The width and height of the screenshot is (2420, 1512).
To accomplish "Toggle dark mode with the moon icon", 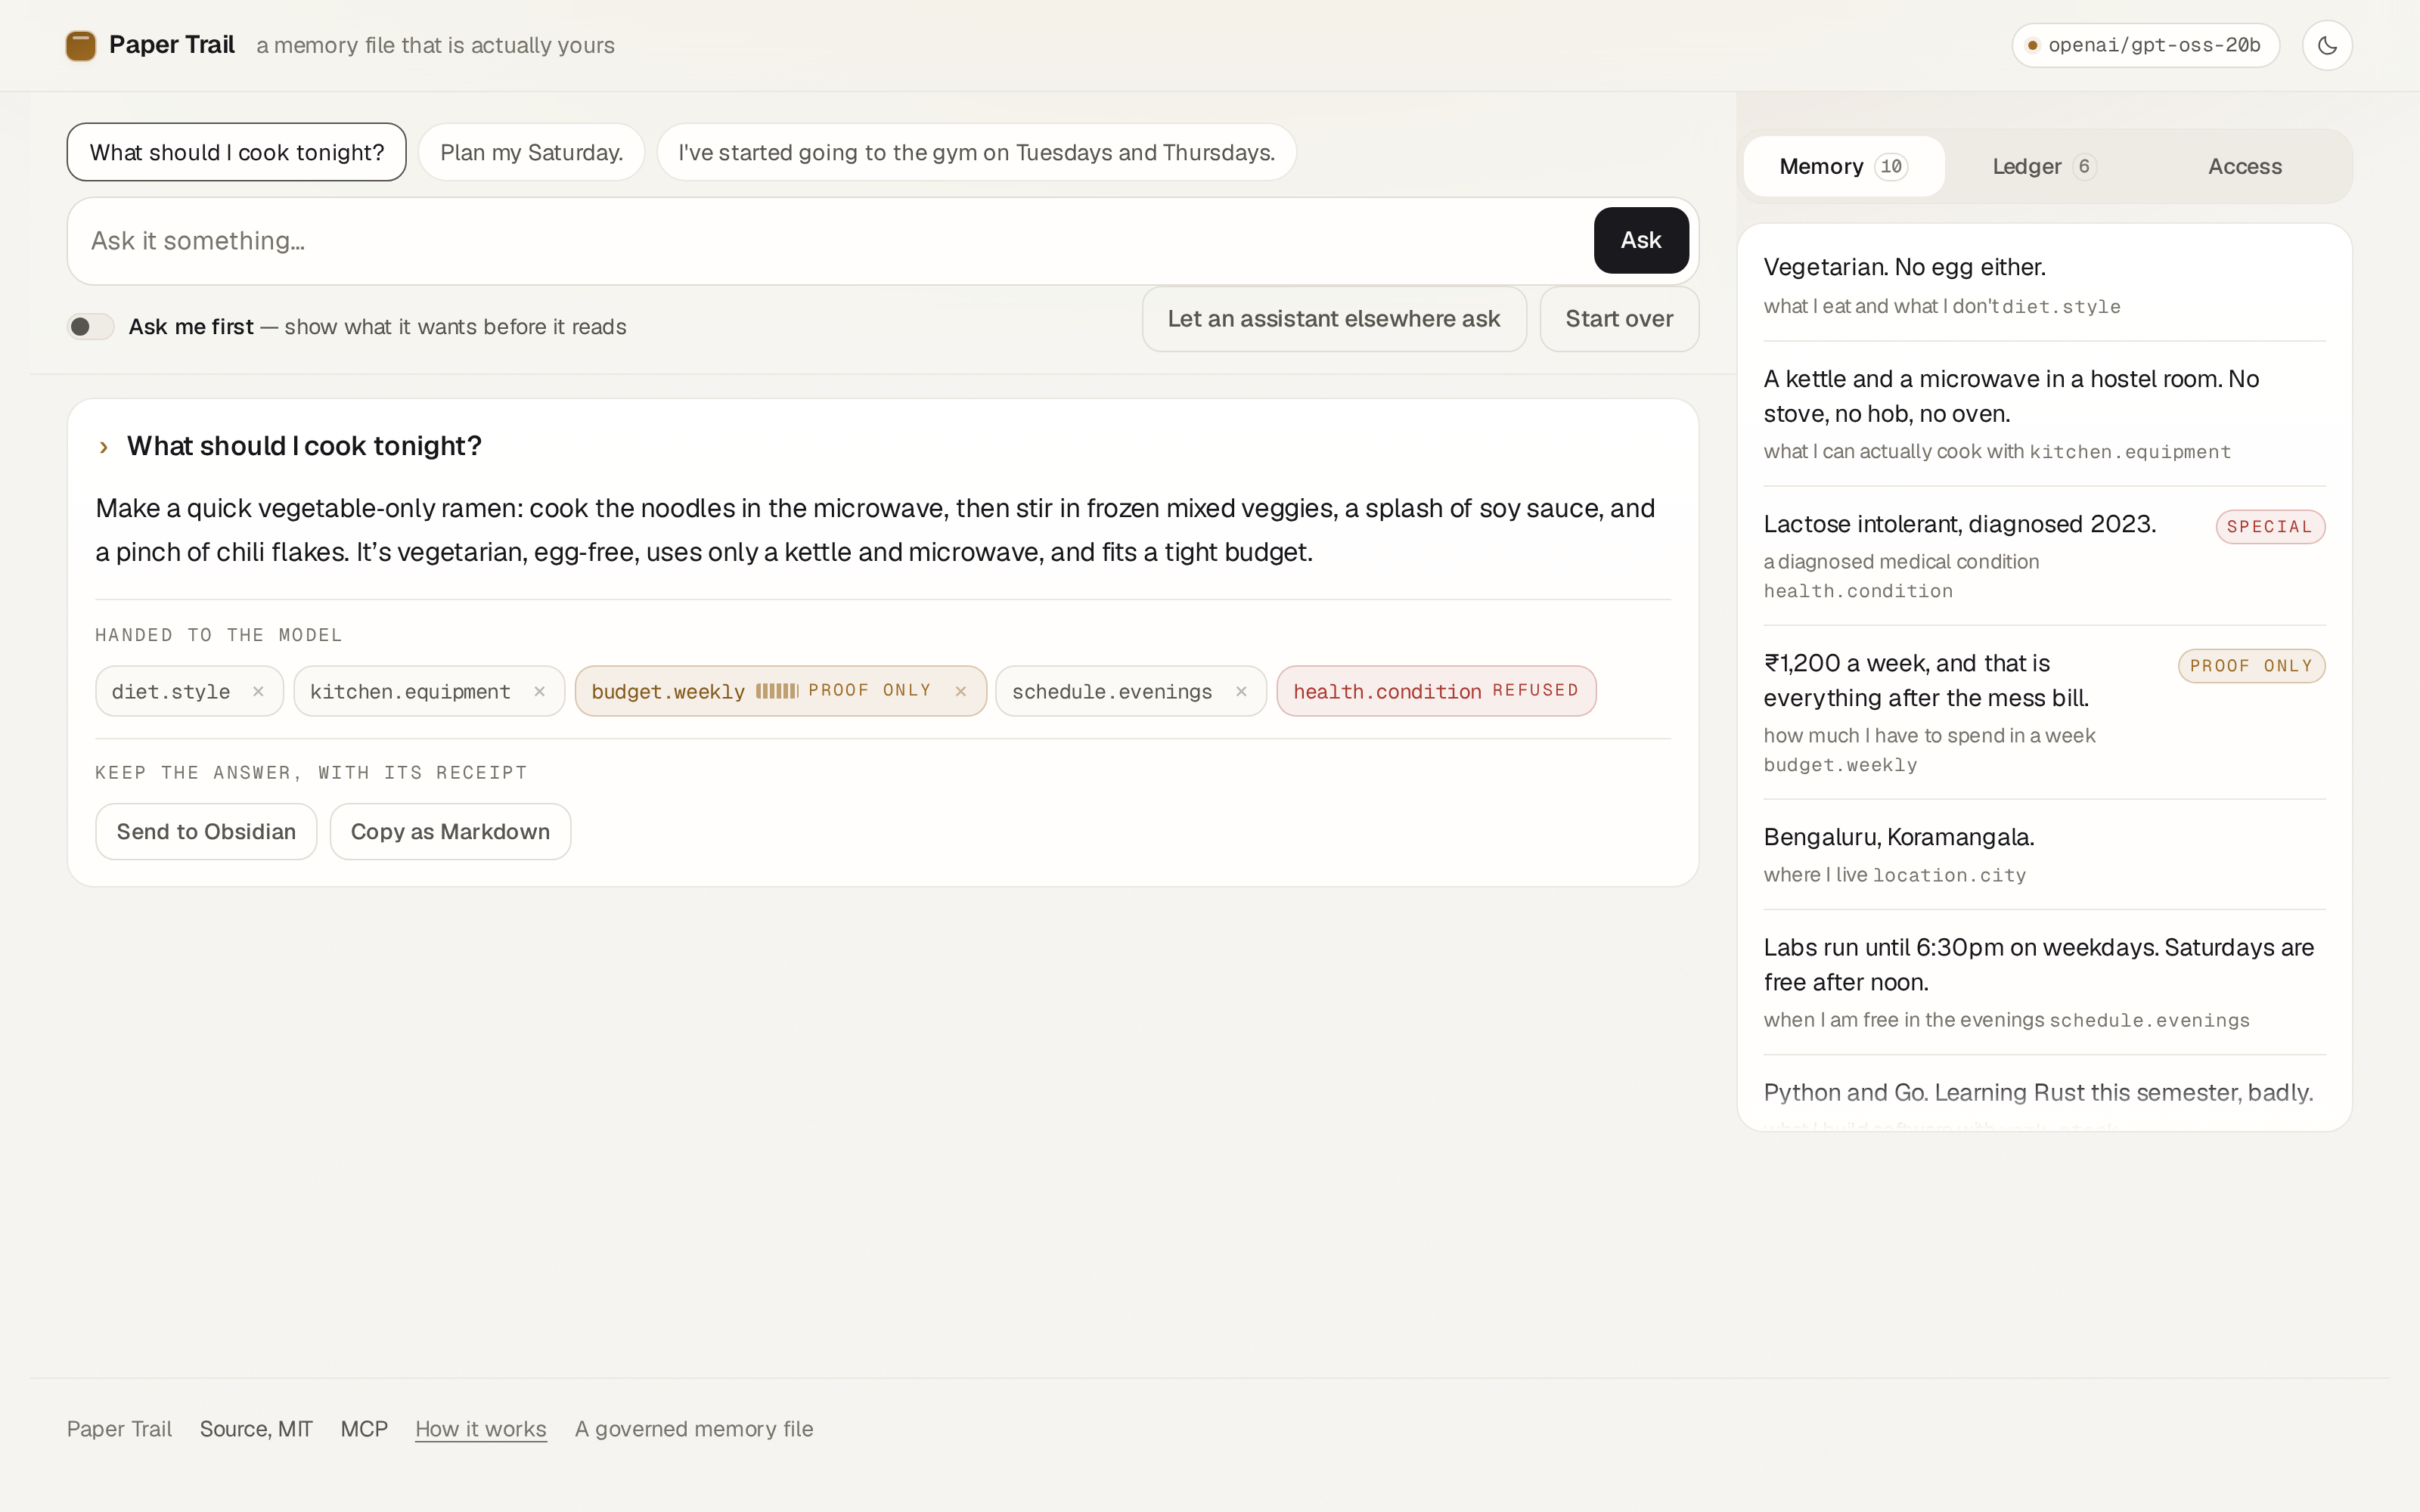I will (2327, 45).
